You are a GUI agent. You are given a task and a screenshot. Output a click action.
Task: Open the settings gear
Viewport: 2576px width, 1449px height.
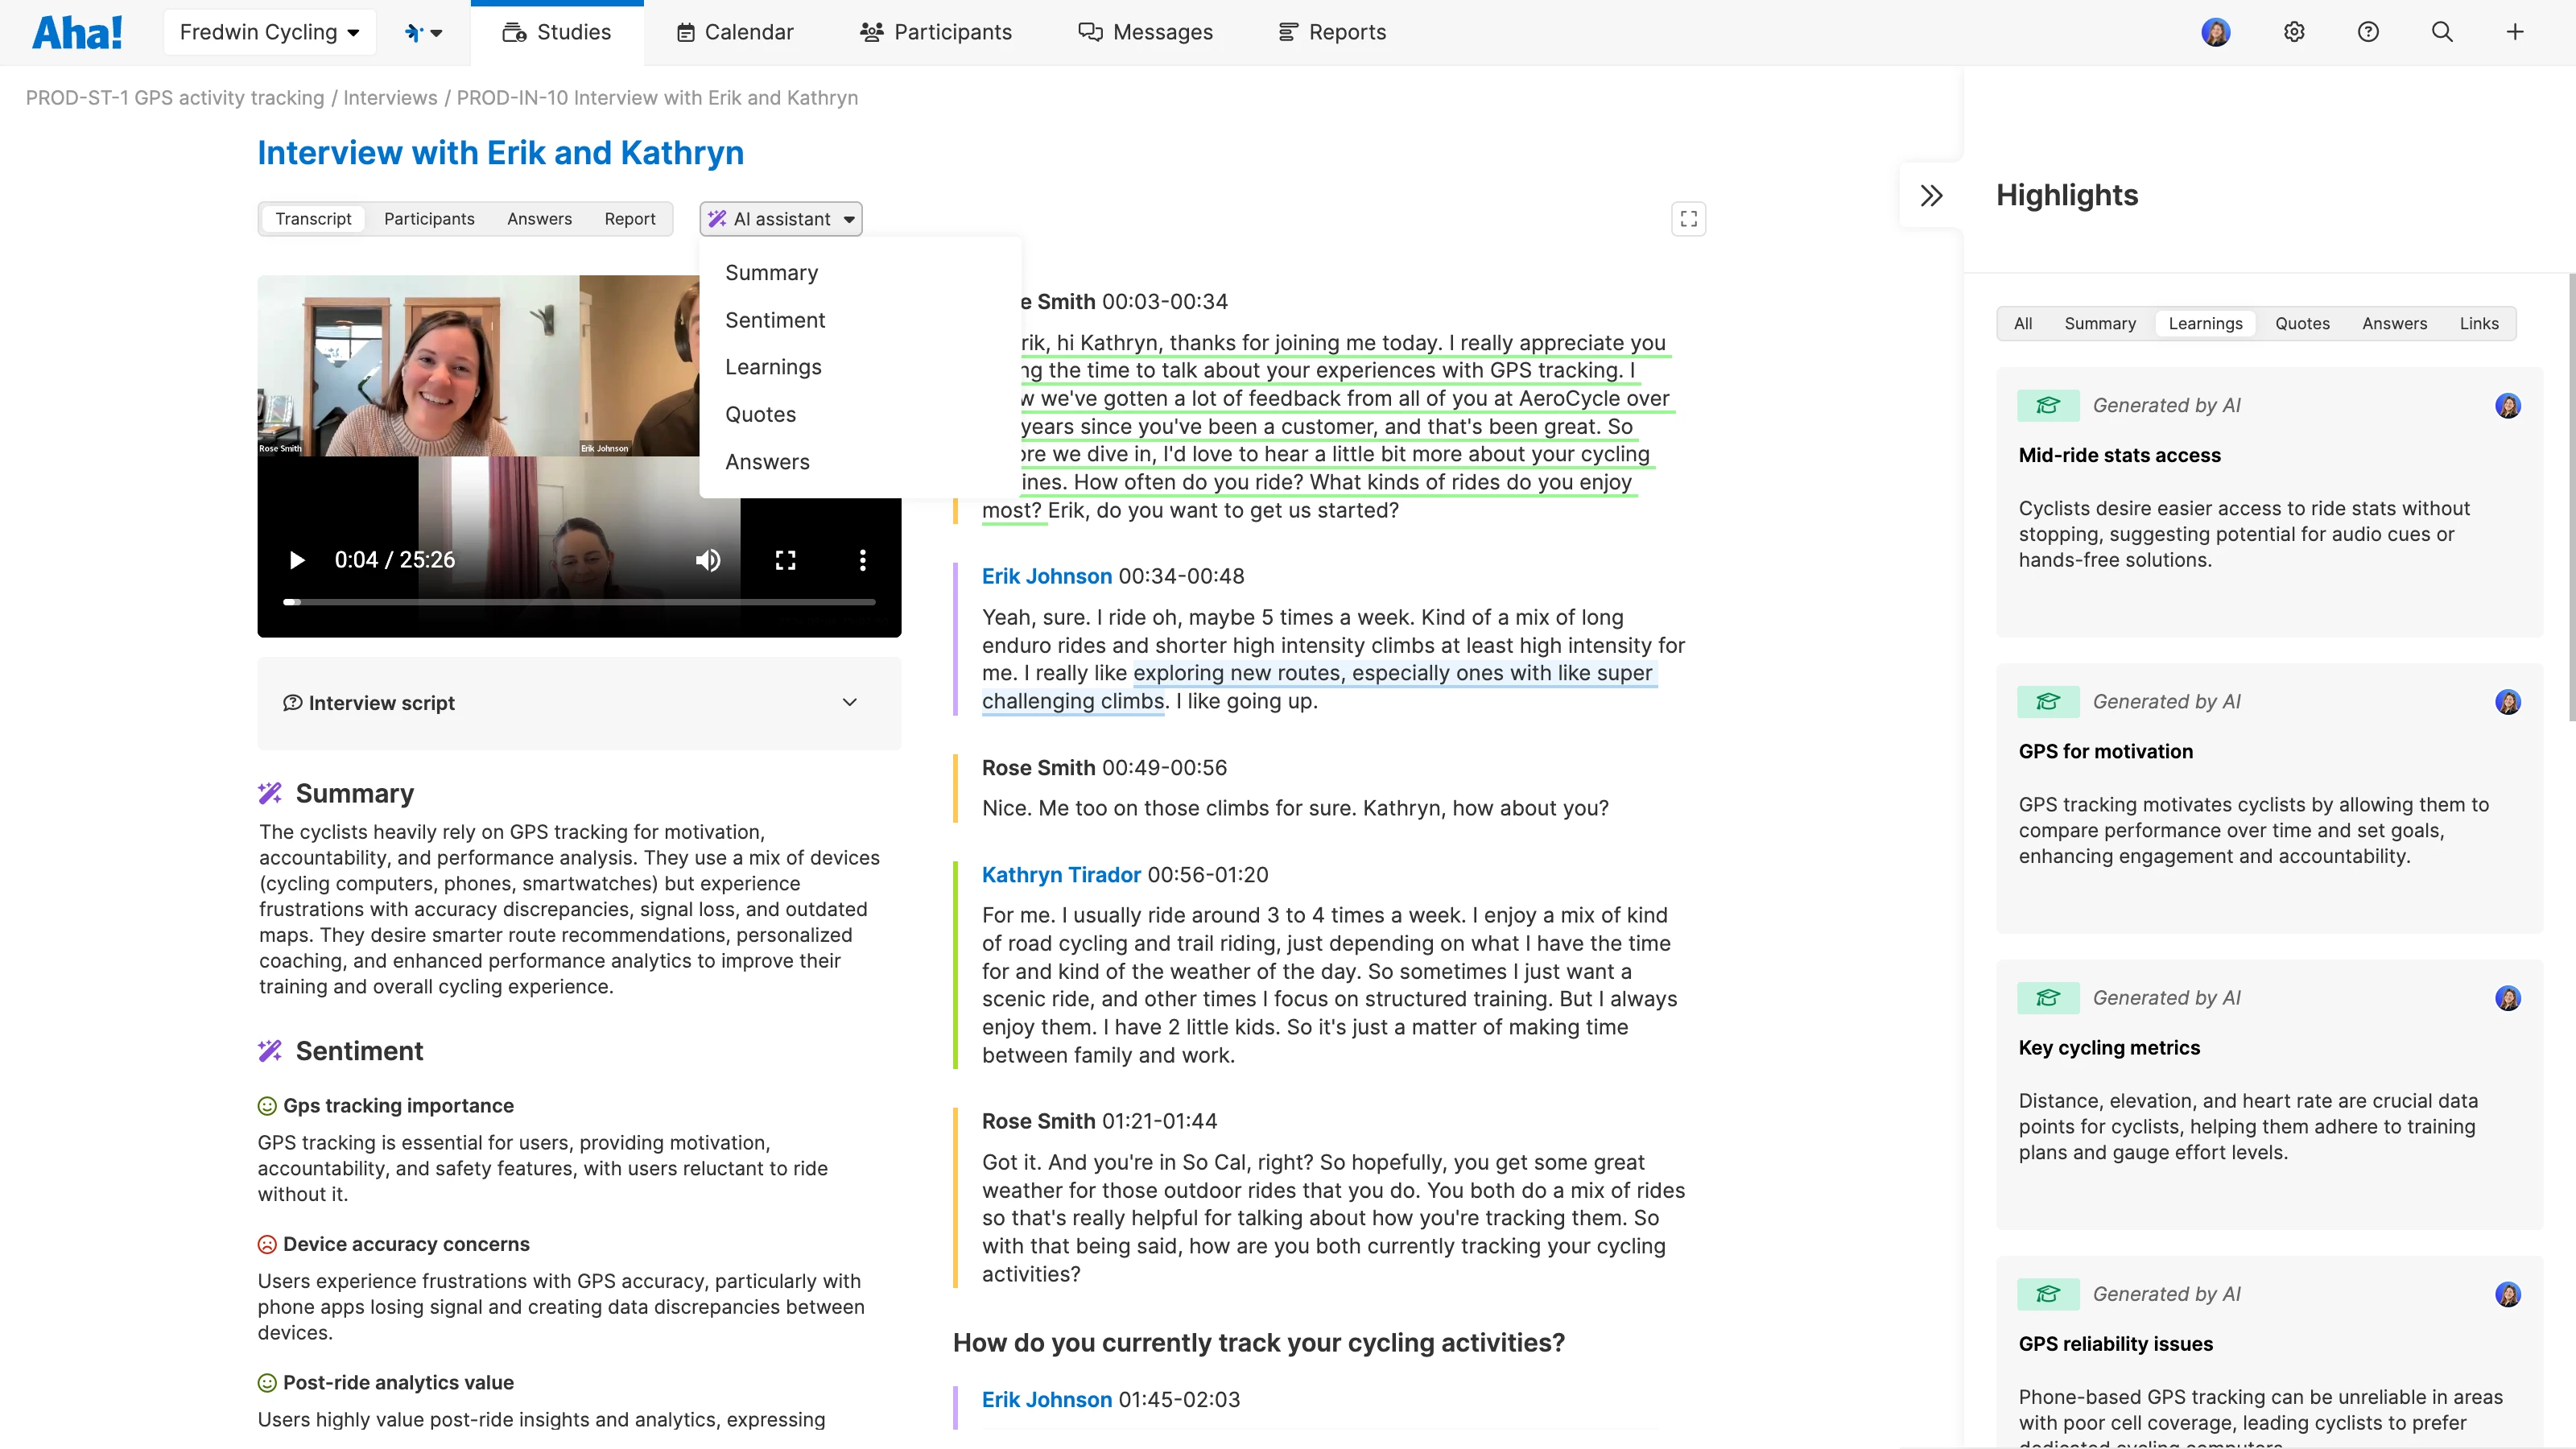pyautogui.click(x=2293, y=32)
